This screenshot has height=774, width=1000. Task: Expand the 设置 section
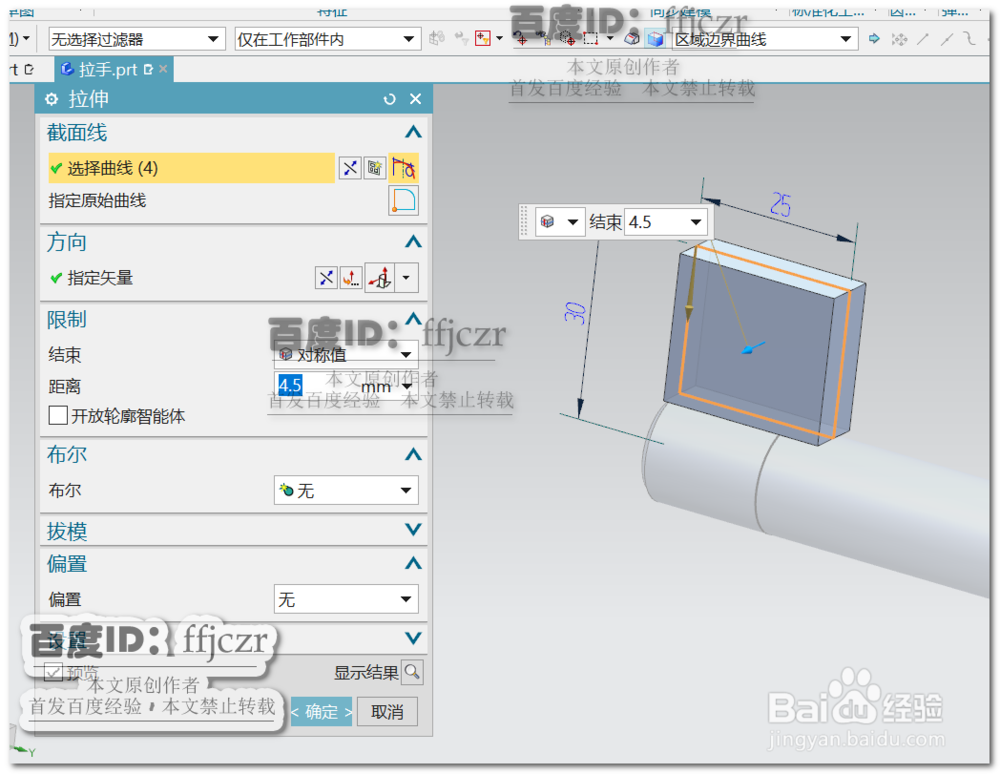(413, 638)
